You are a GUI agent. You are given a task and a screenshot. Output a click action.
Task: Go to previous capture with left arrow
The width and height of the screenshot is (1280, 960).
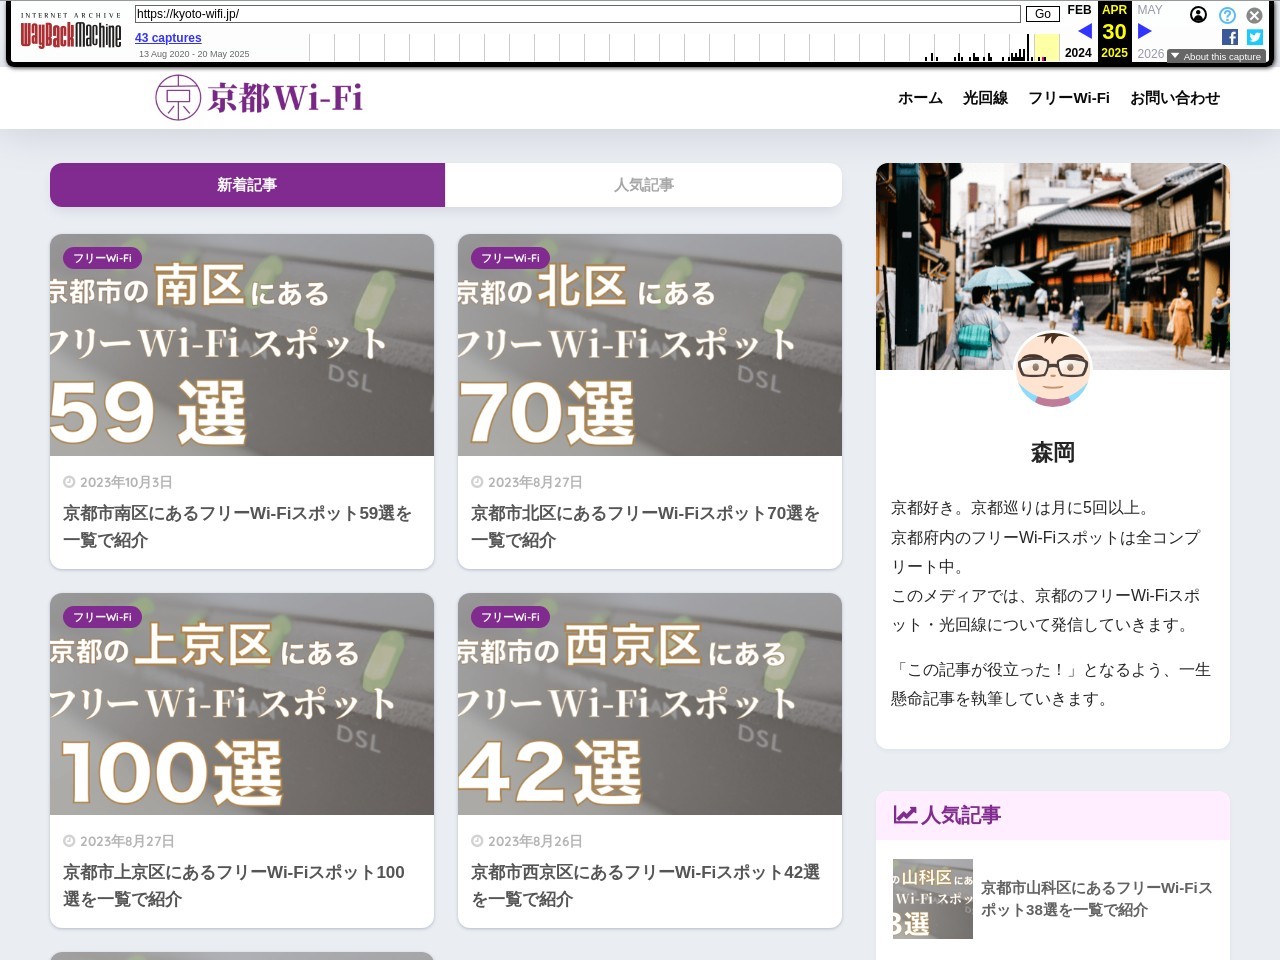click(1084, 31)
